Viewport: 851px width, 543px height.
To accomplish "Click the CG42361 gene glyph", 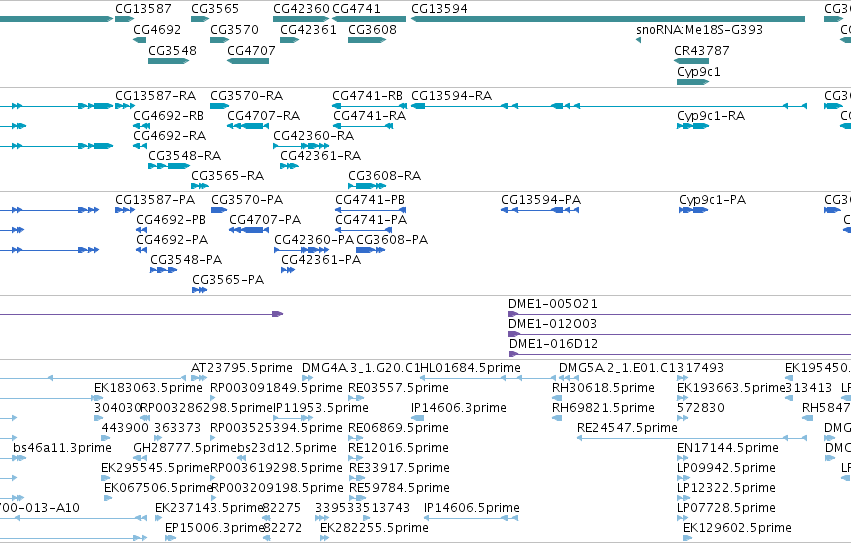I will 289,40.
